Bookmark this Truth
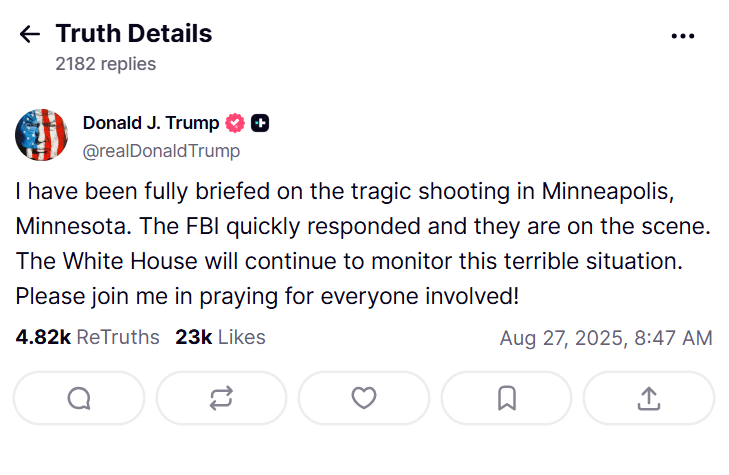Screen dimensions: 729x475 [x=506, y=398]
